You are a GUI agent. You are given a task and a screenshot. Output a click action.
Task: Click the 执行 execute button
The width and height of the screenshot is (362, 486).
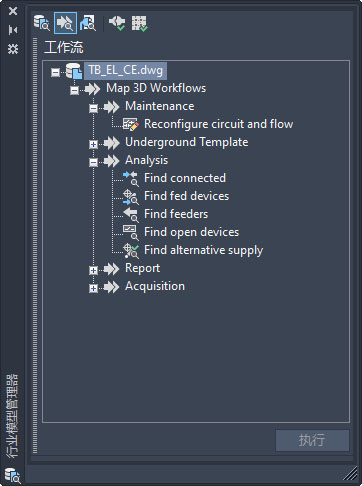click(312, 440)
